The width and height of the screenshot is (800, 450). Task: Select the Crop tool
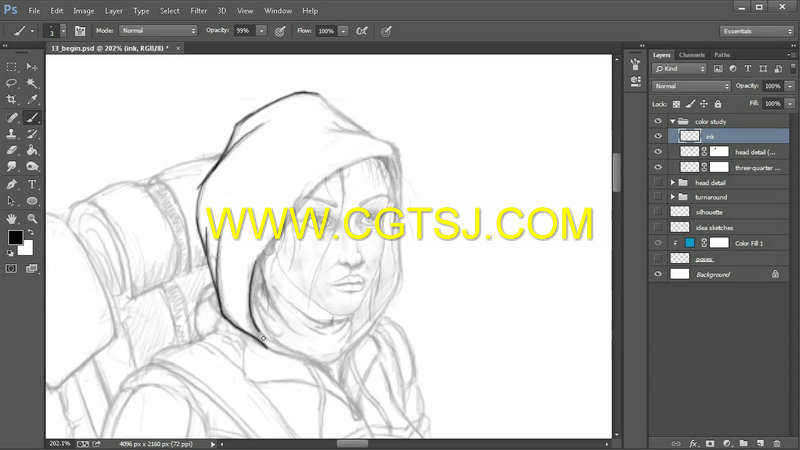pos(11,99)
